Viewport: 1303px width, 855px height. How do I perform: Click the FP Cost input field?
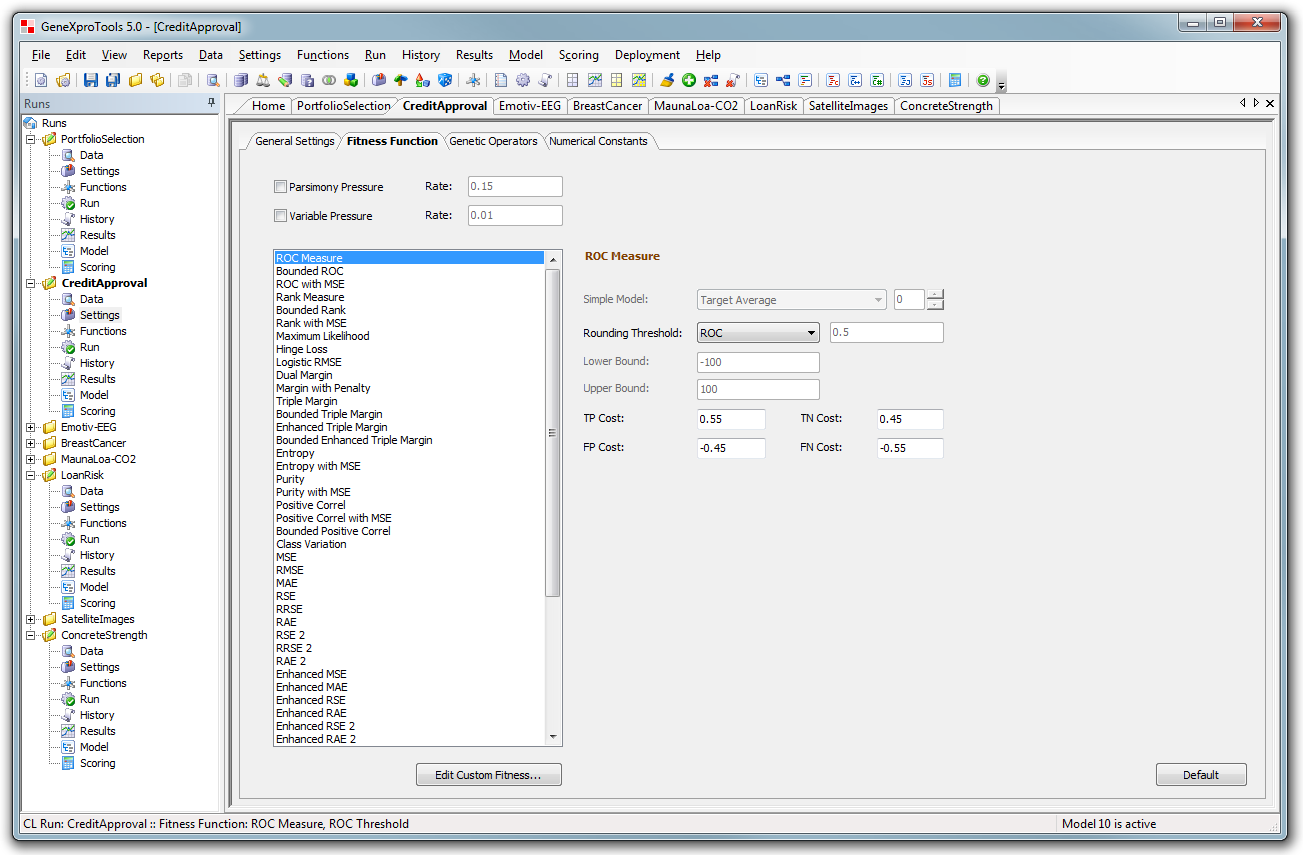click(731, 448)
